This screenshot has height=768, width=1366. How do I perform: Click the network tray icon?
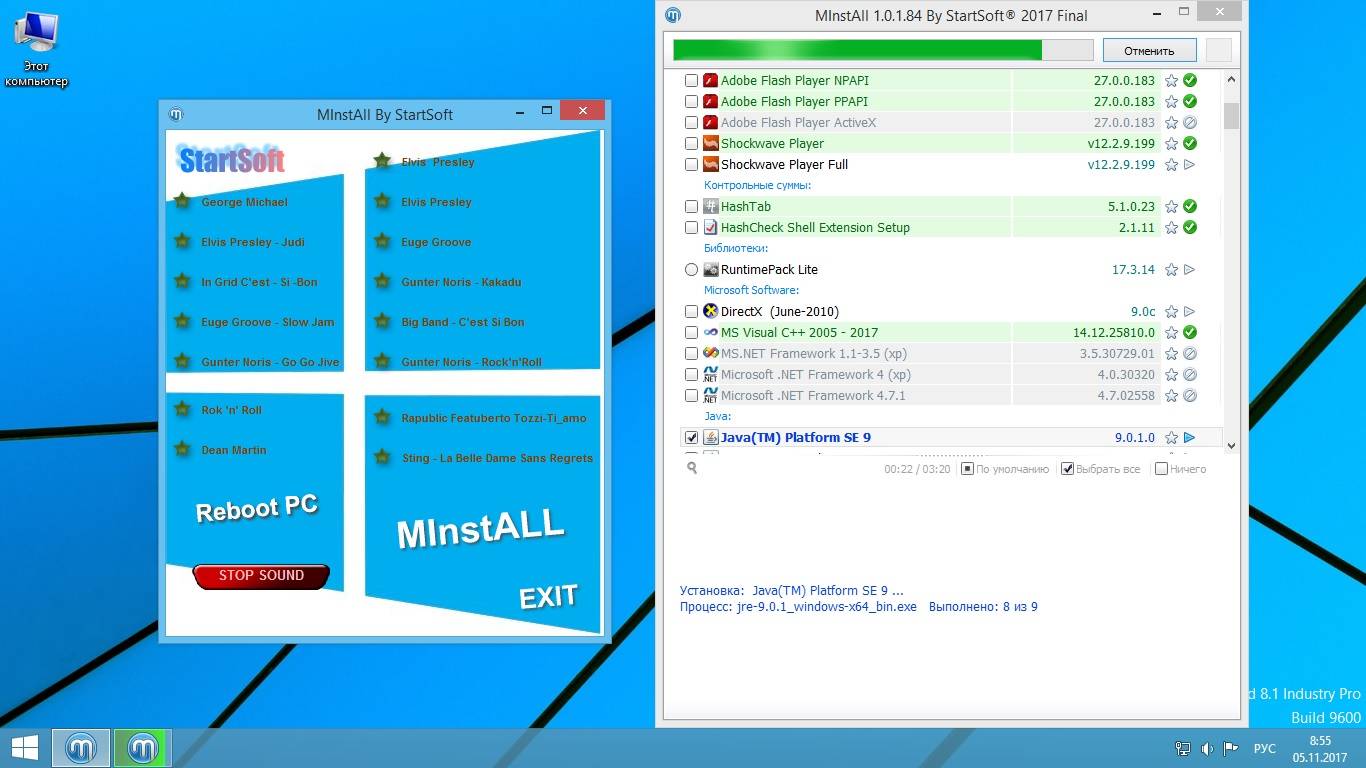pyautogui.click(x=1183, y=748)
